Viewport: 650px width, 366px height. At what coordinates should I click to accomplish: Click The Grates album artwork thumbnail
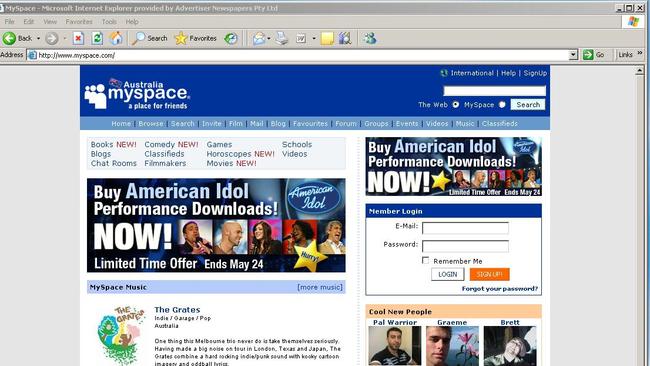tap(121, 336)
